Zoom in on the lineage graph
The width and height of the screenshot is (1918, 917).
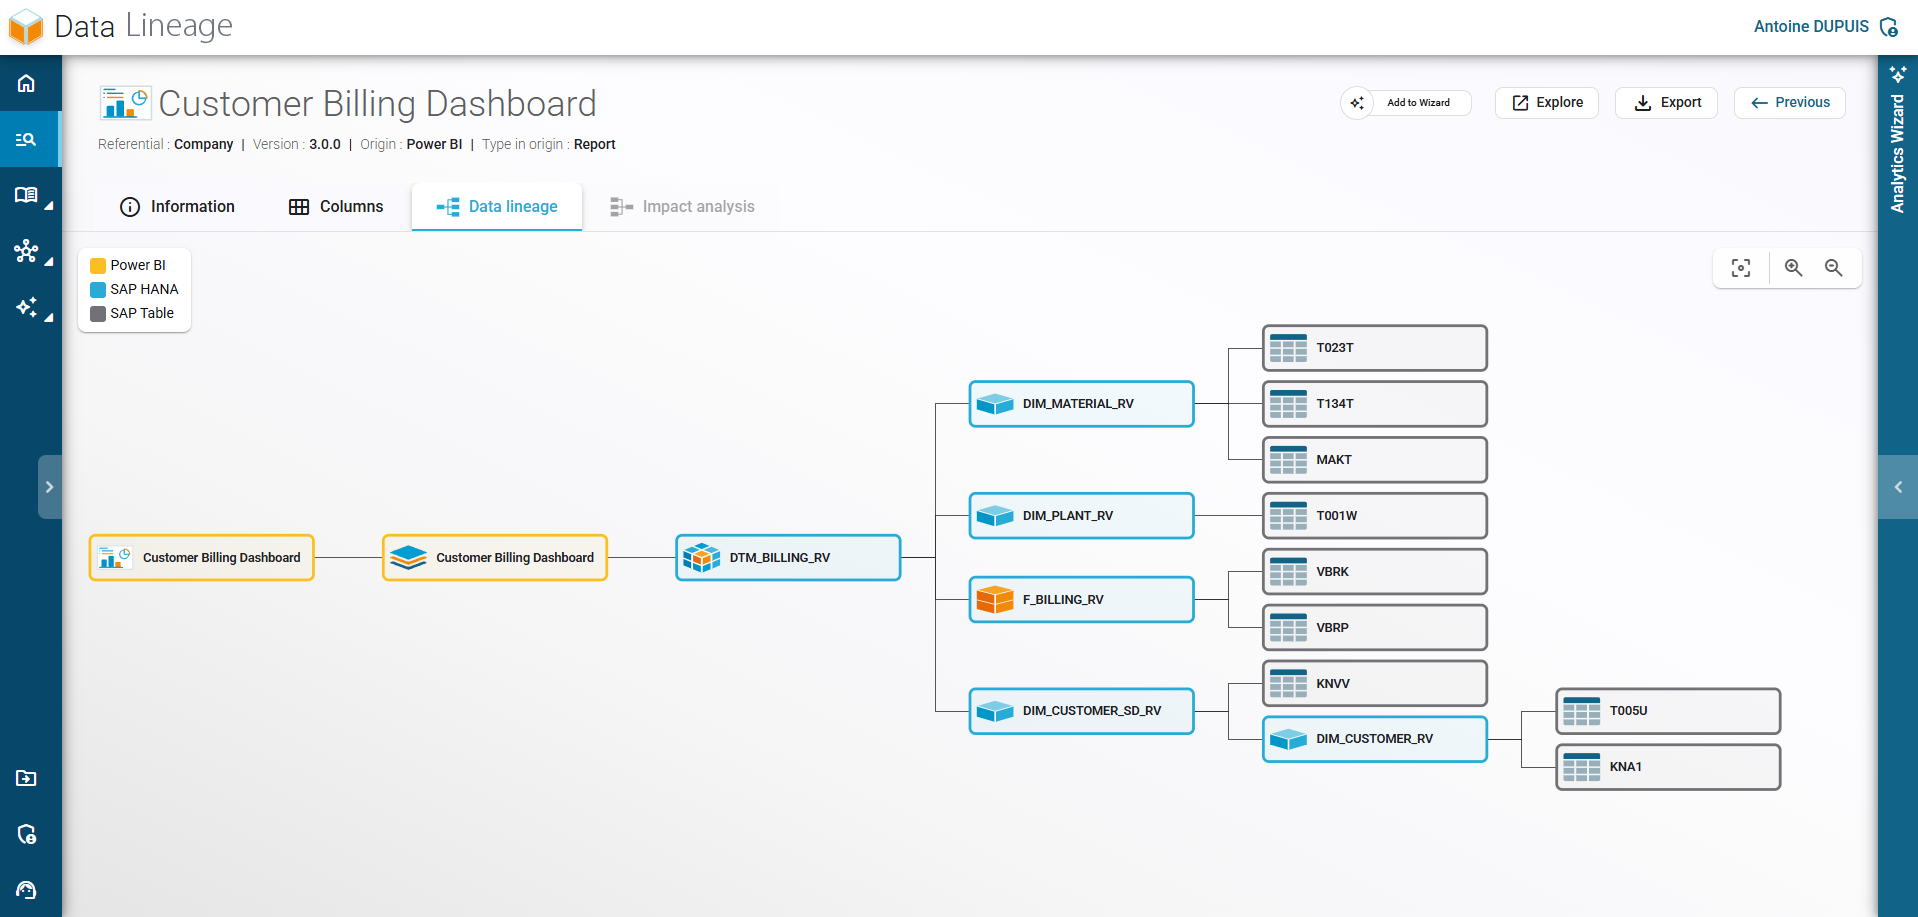point(1794,268)
